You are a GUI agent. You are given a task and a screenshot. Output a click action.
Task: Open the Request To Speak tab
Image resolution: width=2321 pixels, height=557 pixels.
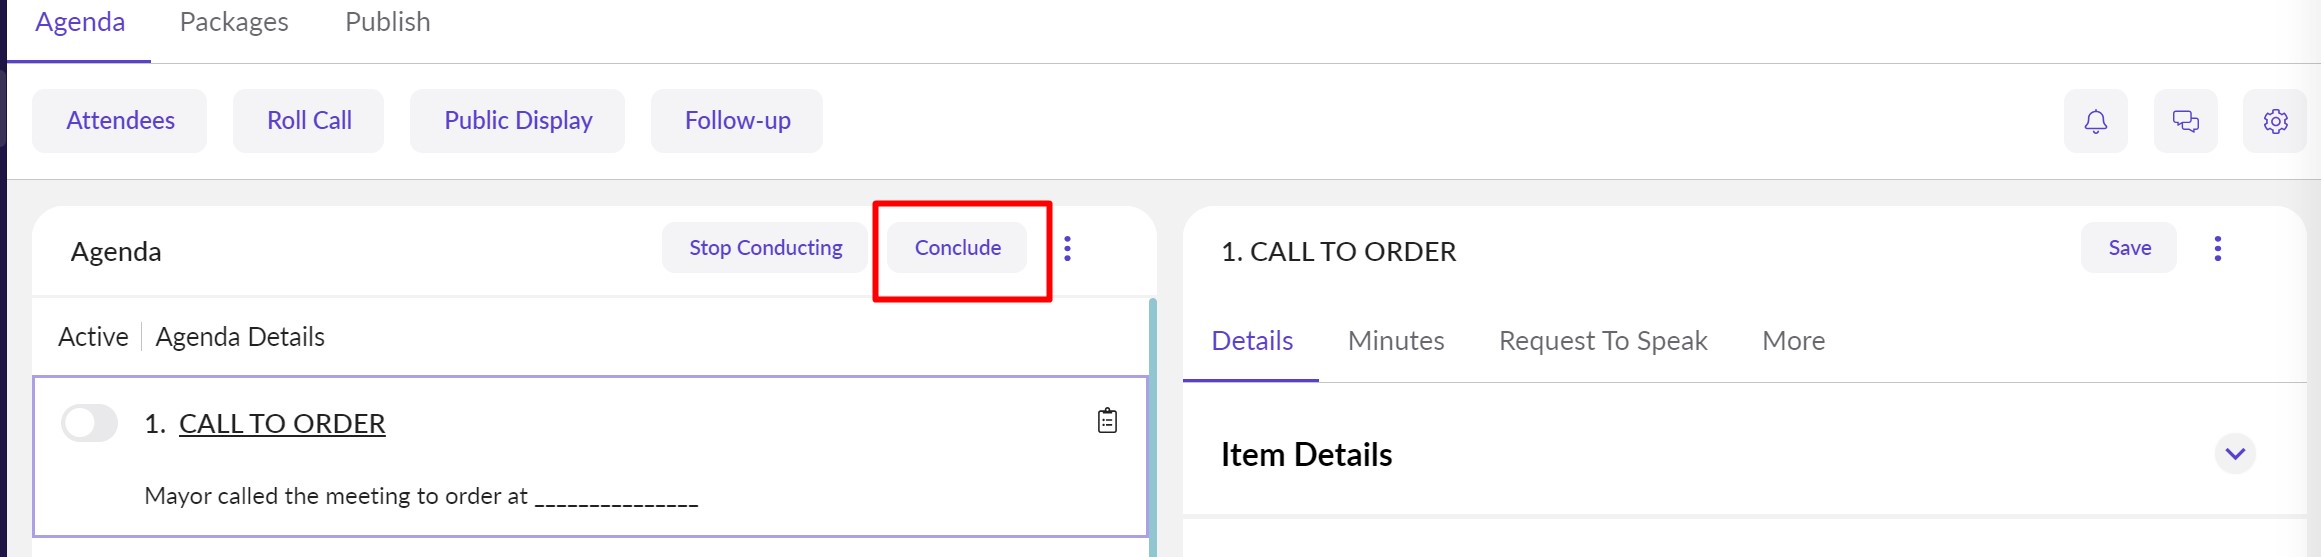click(x=1602, y=341)
